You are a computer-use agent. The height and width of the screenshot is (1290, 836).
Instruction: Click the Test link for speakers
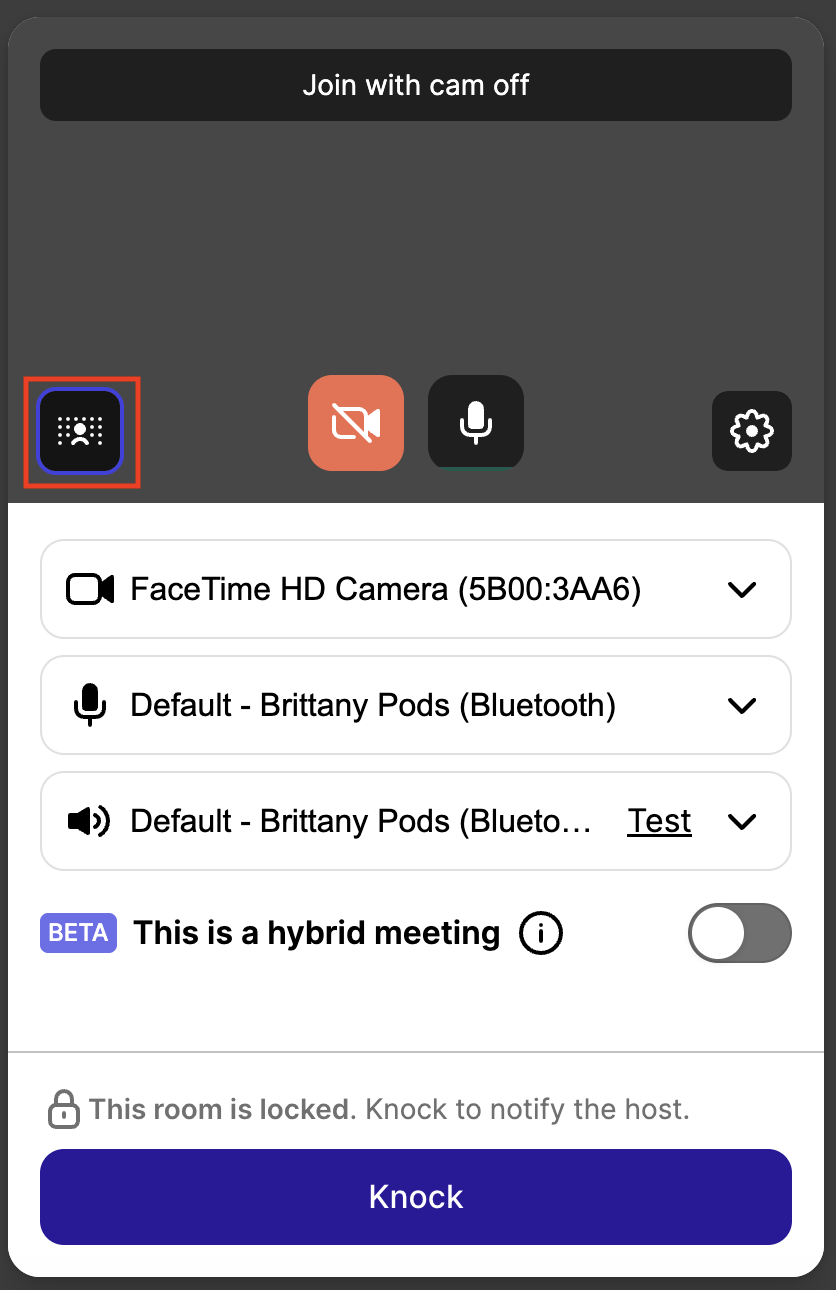pyautogui.click(x=659, y=821)
